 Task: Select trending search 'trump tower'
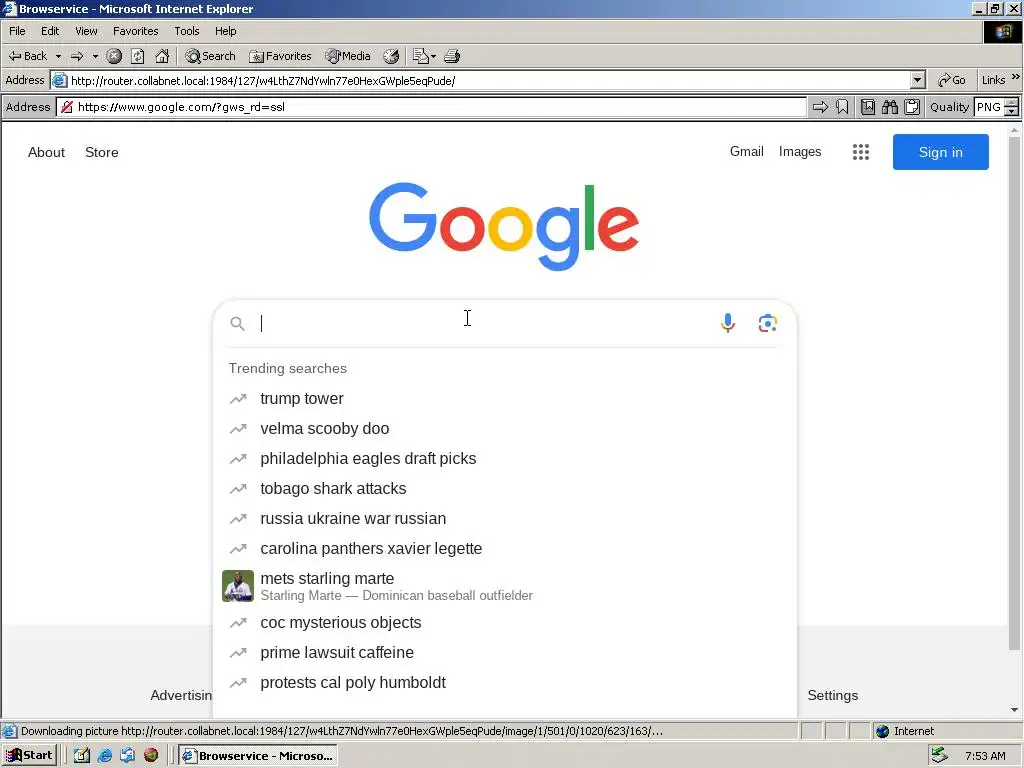(x=505, y=398)
